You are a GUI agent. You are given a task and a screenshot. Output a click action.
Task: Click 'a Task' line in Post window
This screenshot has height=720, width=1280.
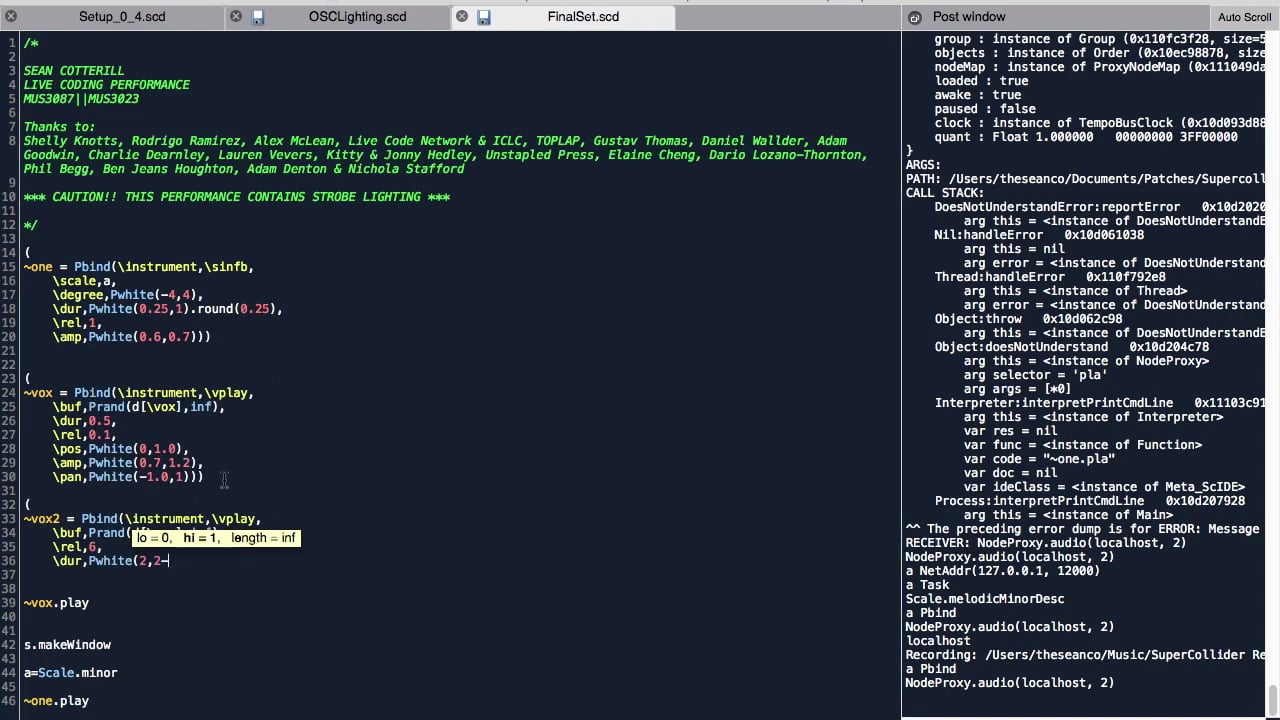tap(927, 585)
